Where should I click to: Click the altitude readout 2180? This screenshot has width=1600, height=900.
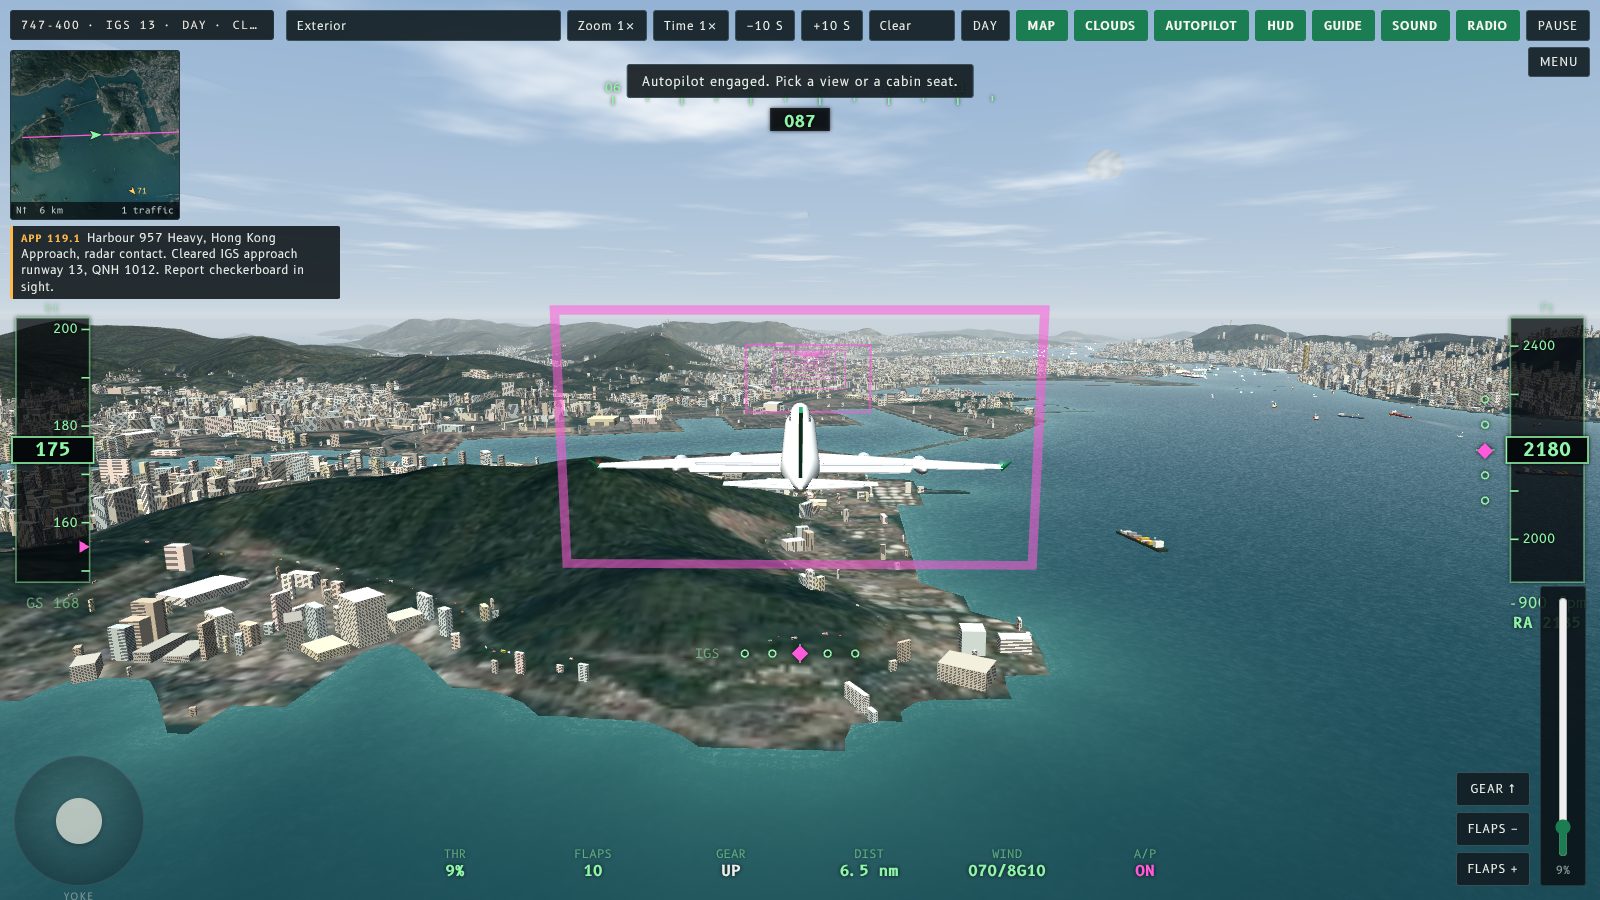(x=1546, y=450)
